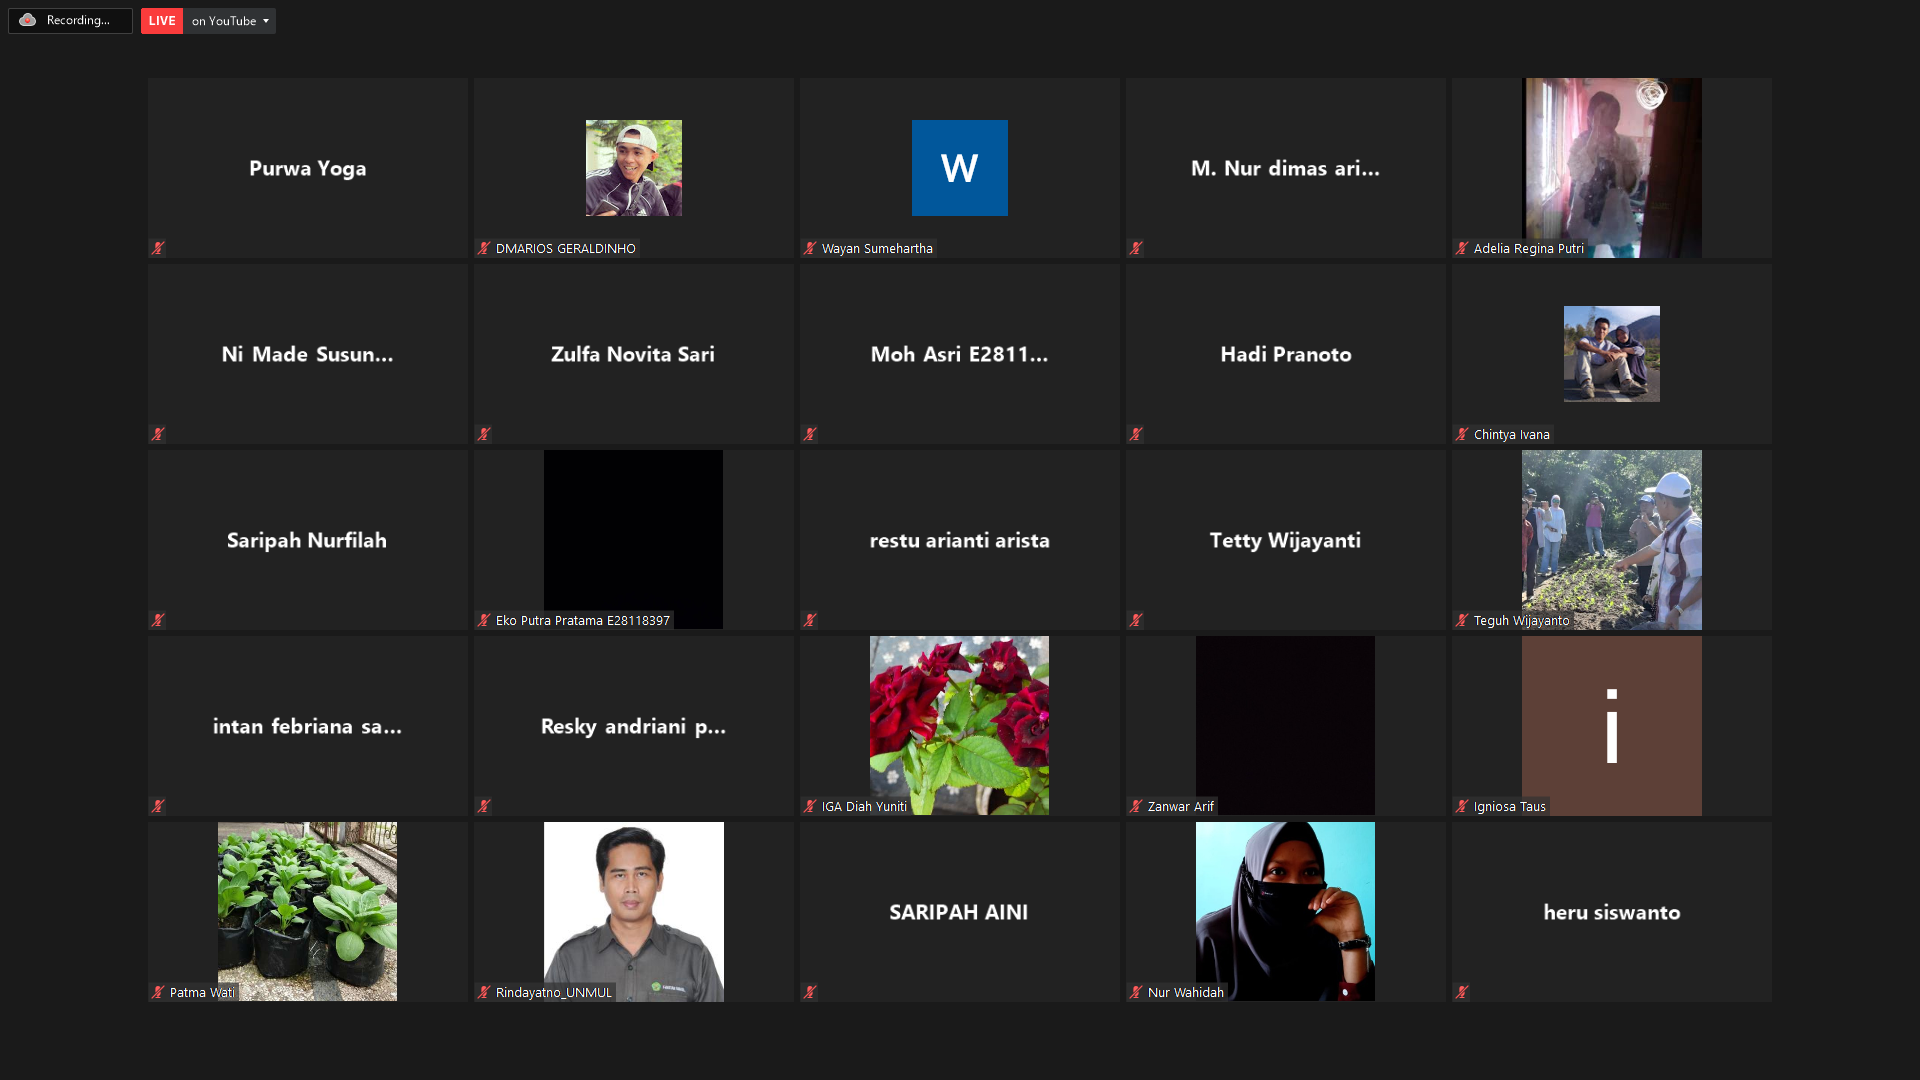Click muted mic icon in SARIPAH AINI tile

[x=810, y=992]
